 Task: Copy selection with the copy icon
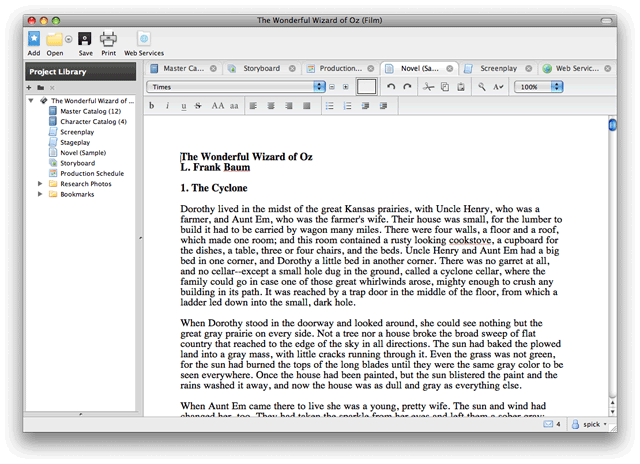point(445,87)
